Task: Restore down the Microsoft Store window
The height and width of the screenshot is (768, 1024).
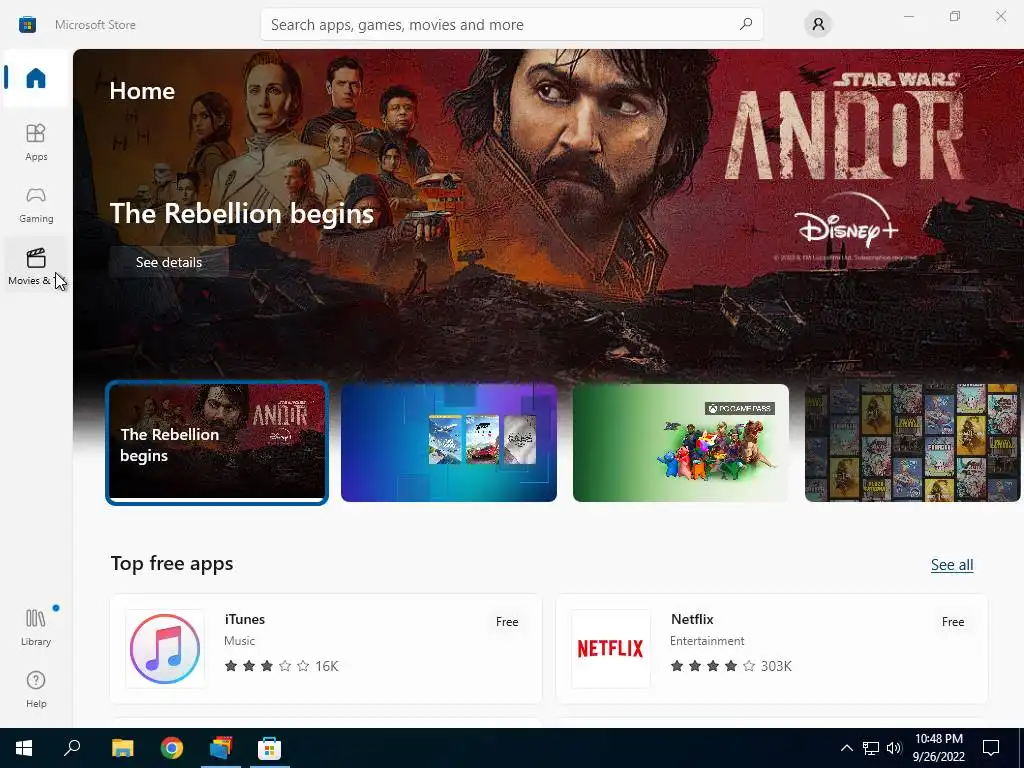Action: tap(955, 16)
